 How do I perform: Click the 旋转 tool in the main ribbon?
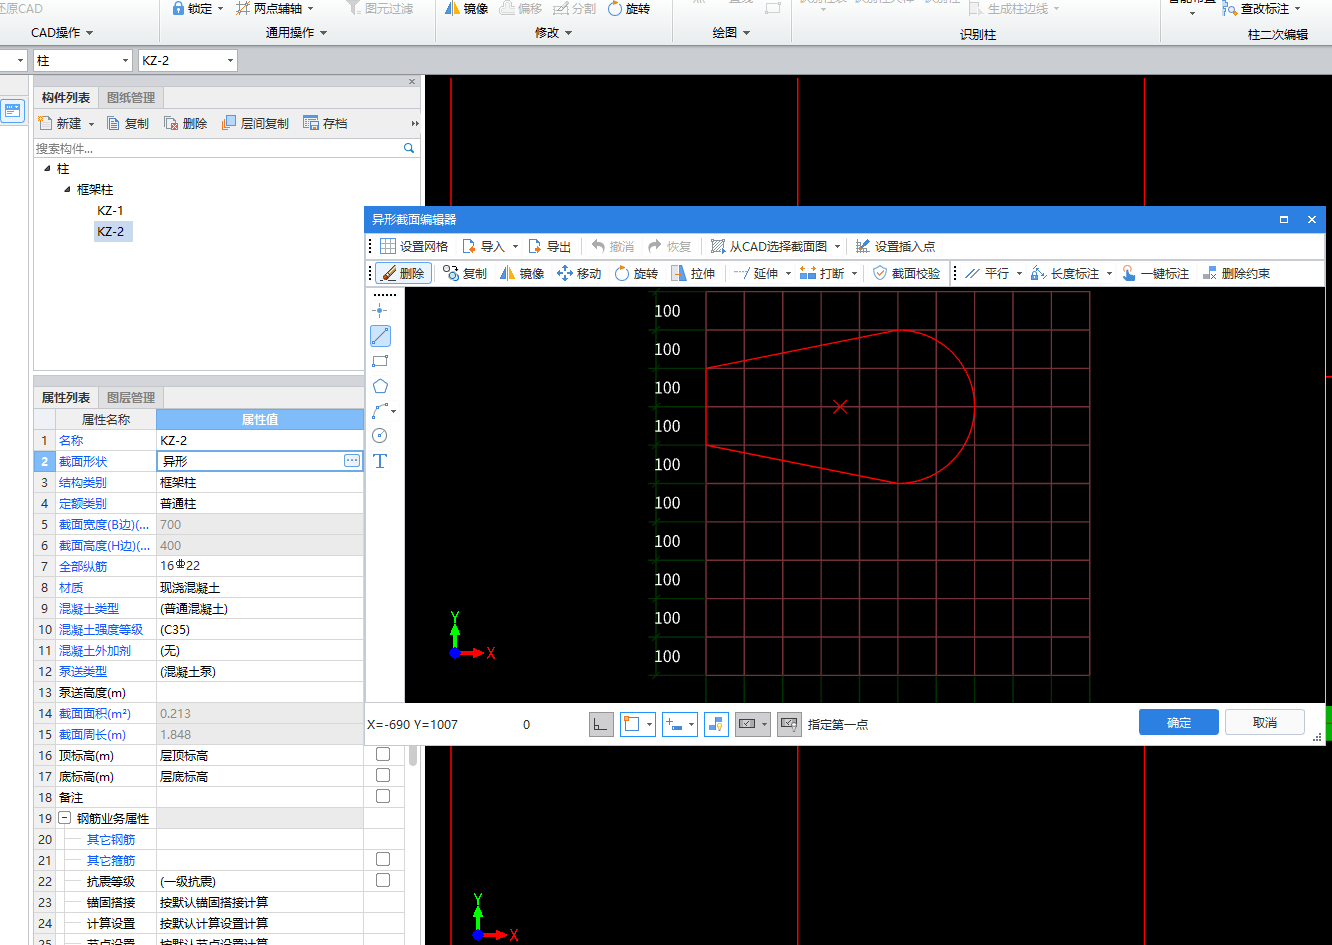tap(629, 9)
